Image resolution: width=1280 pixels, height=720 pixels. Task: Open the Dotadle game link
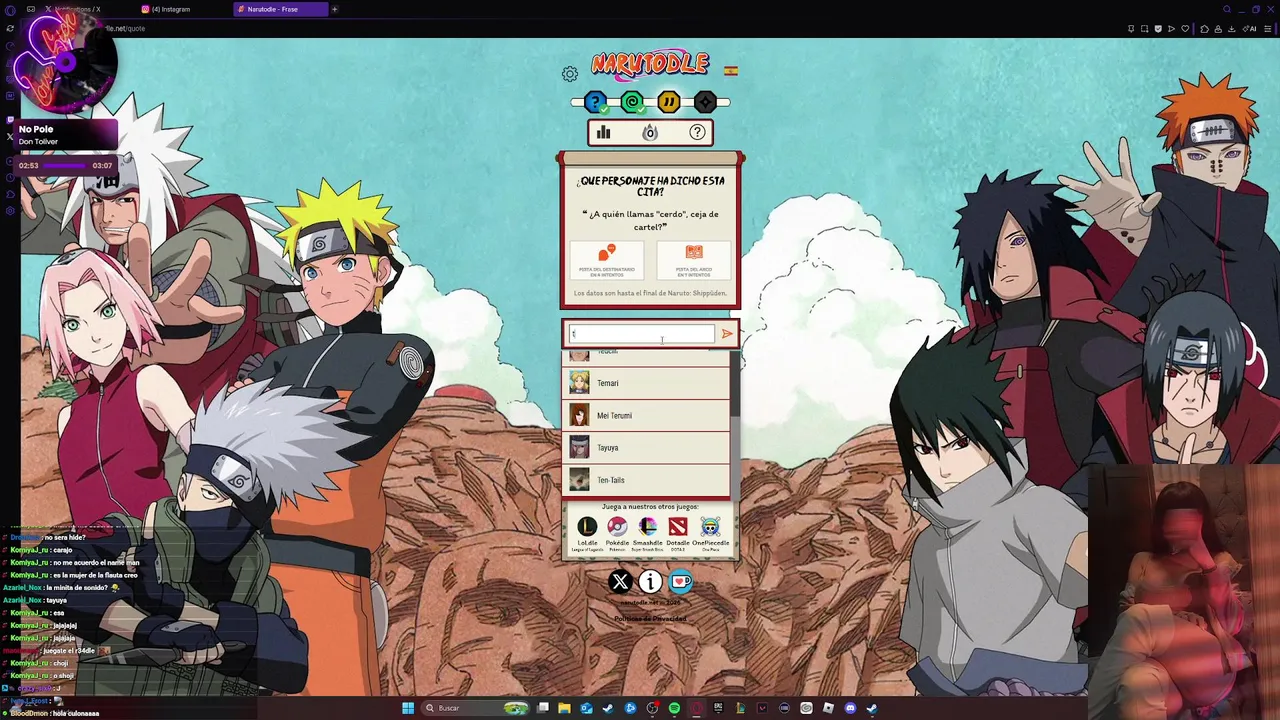pos(678,532)
